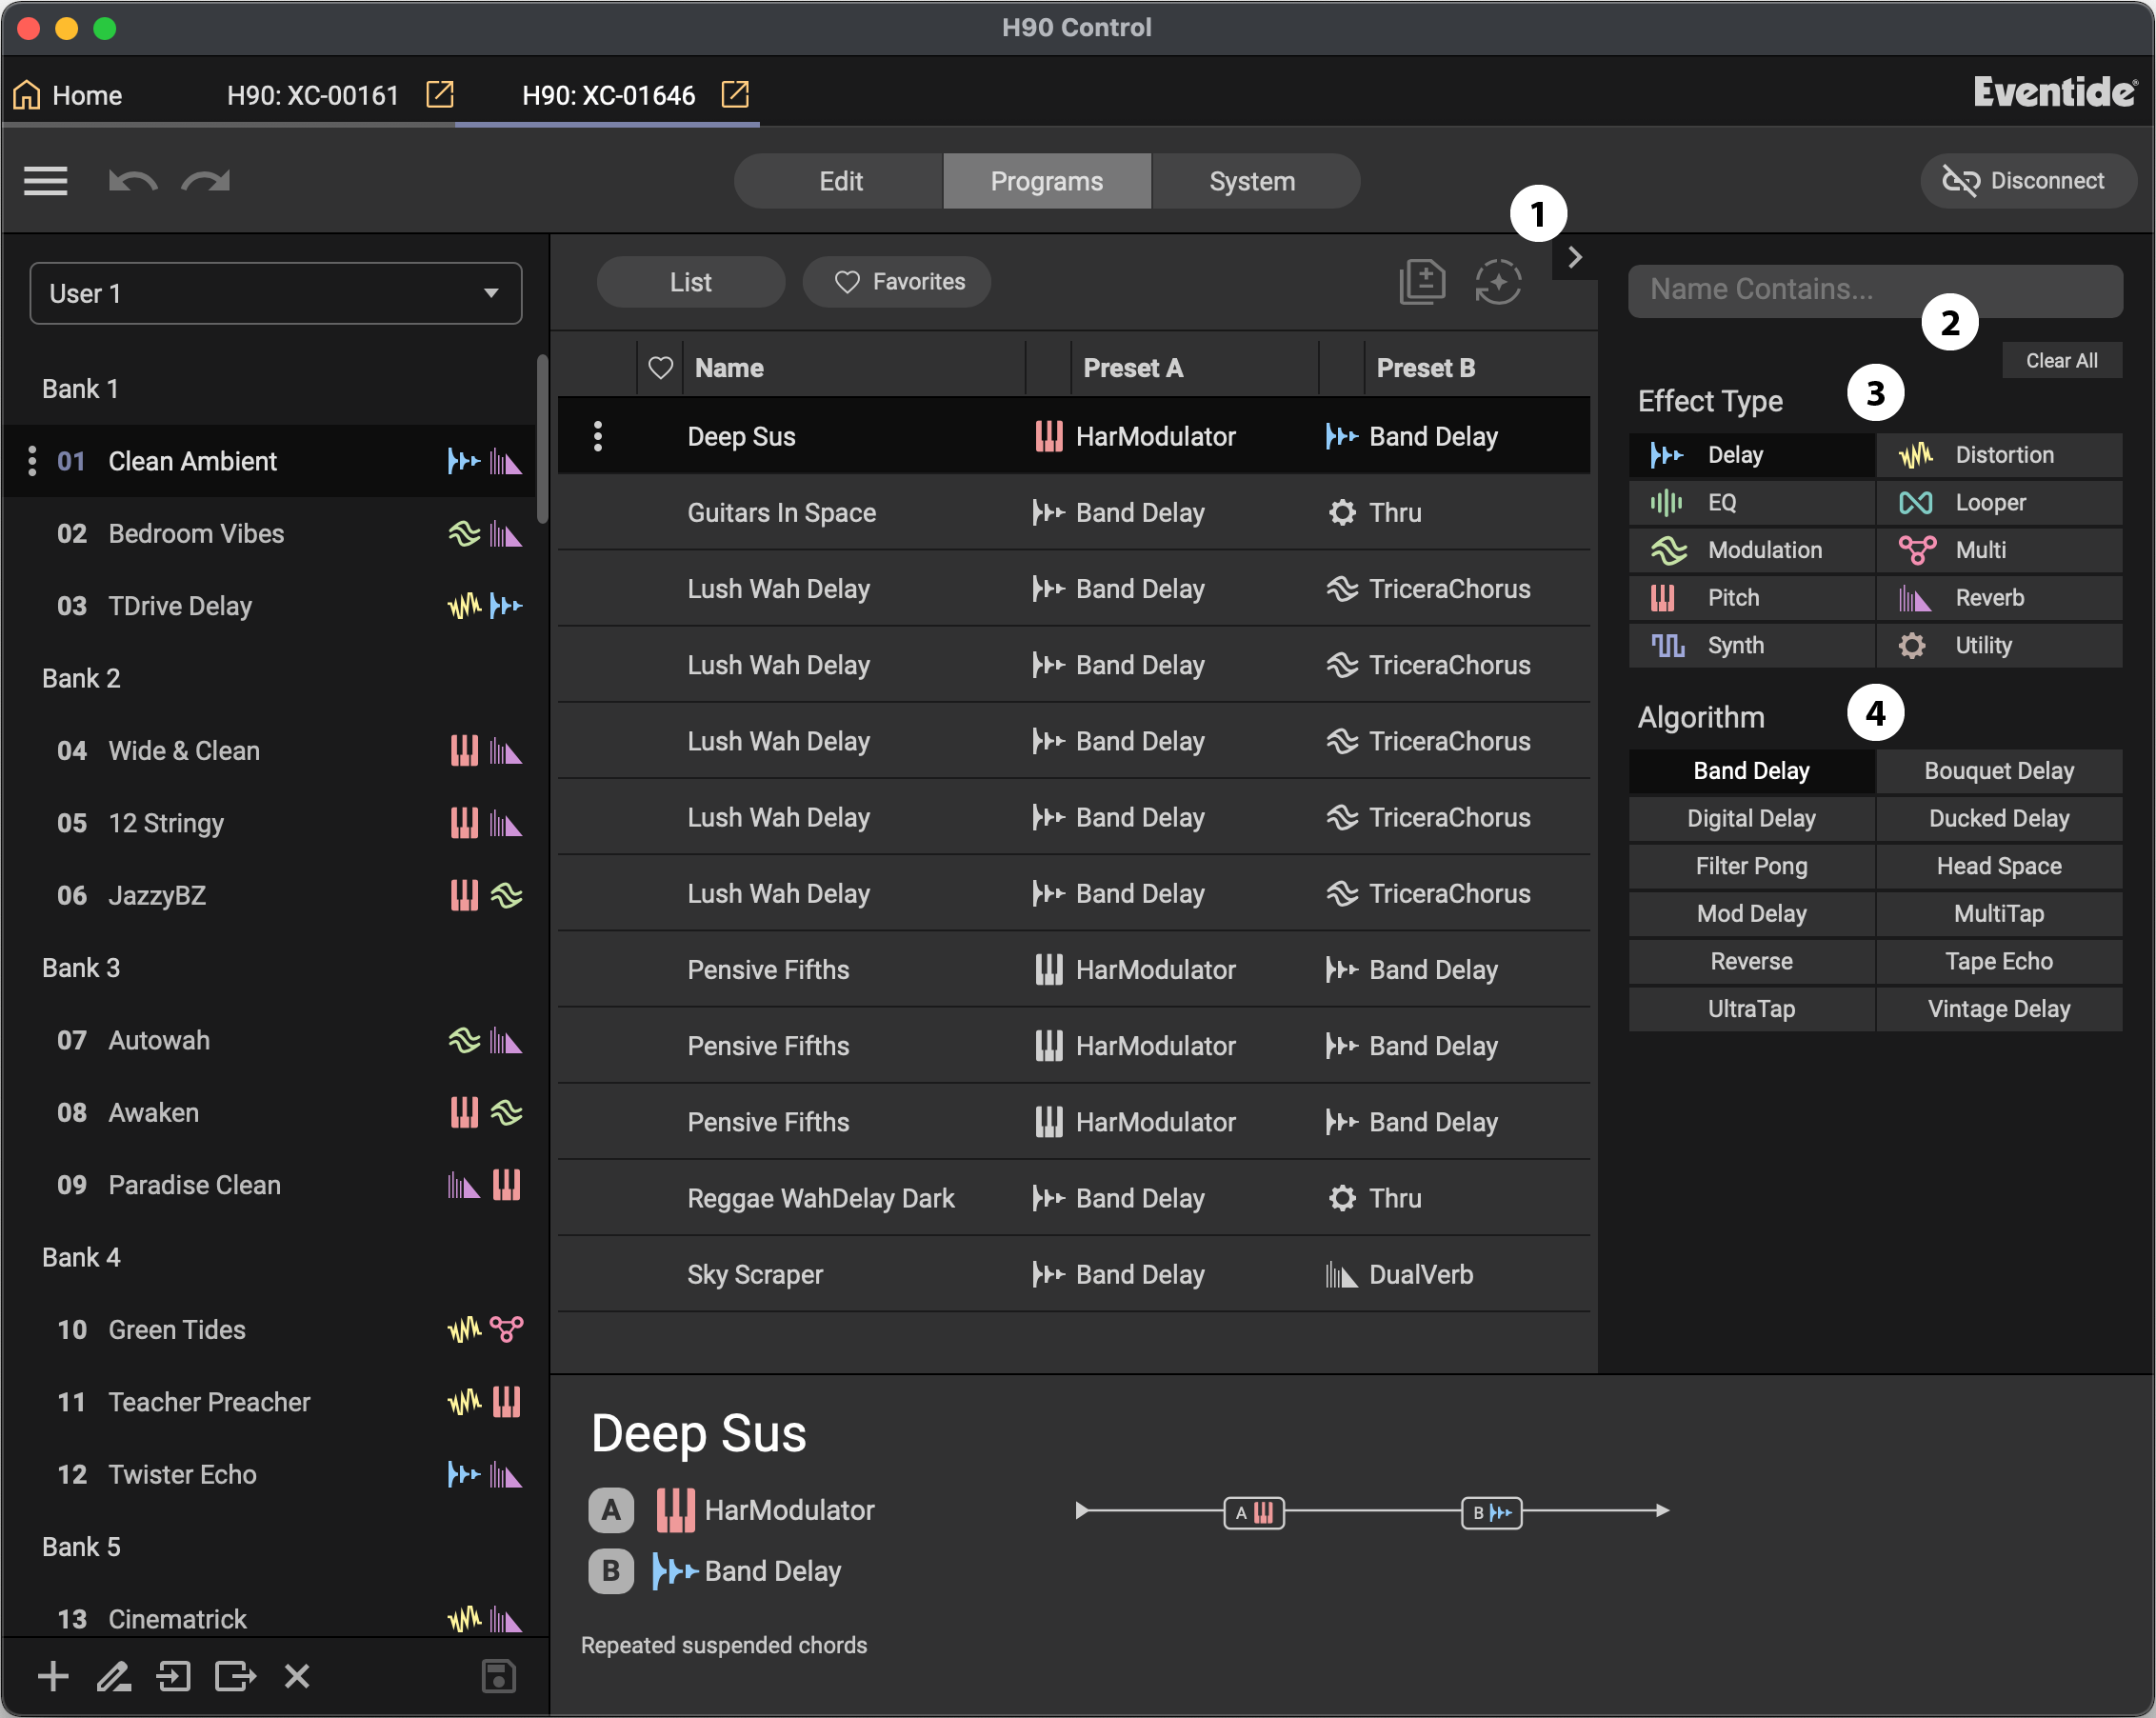Select the Ducked Delay algorithm filter
The width and height of the screenshot is (2156, 1718).
pos(1999,819)
